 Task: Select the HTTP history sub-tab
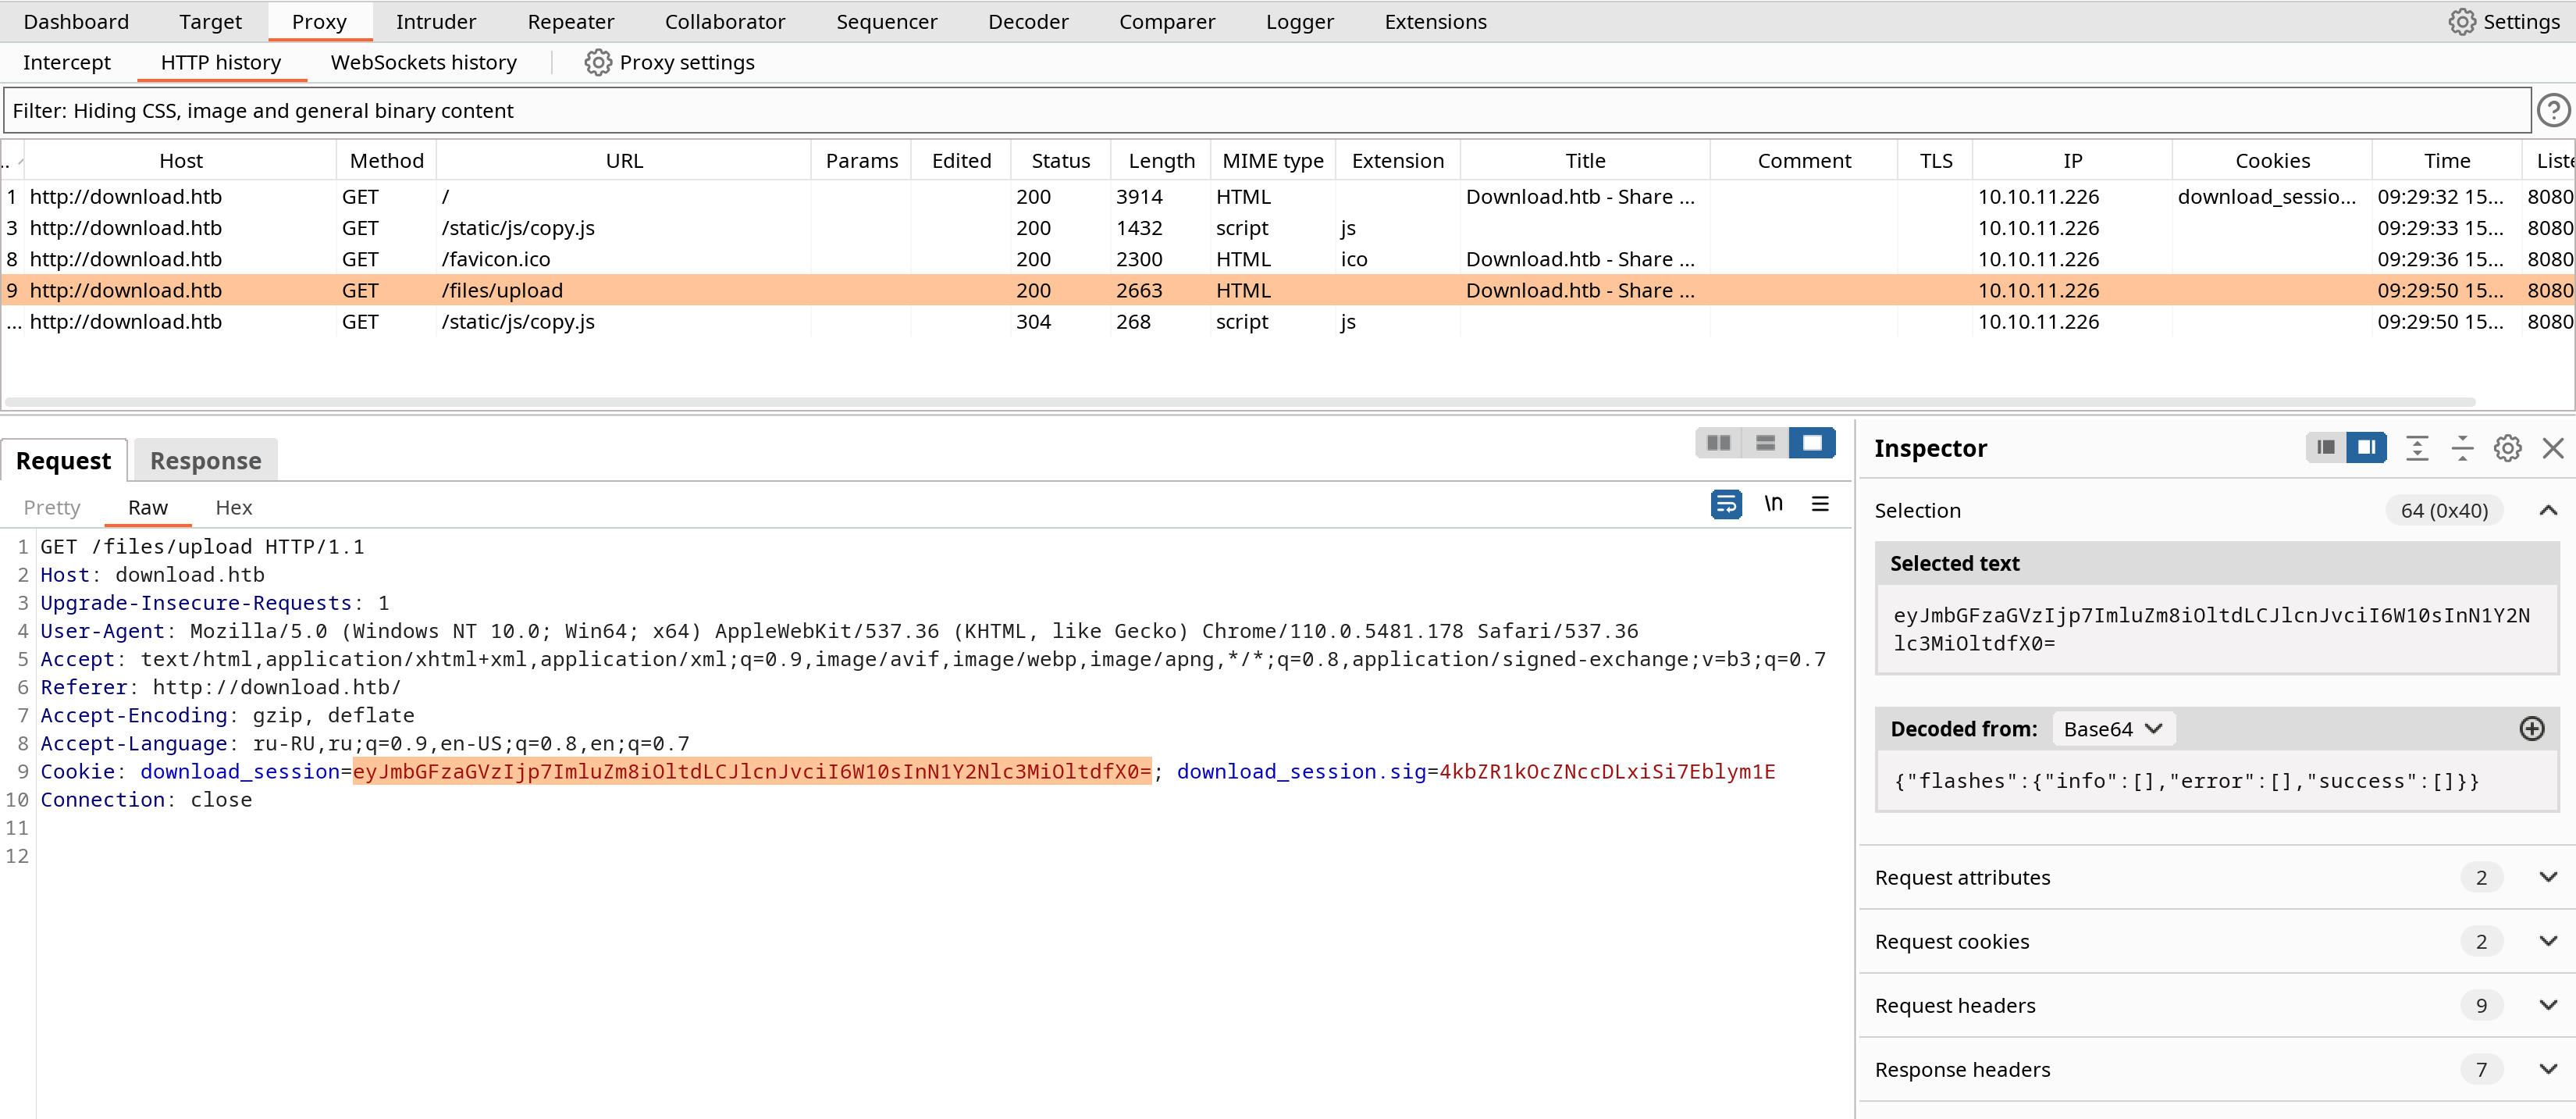point(221,62)
